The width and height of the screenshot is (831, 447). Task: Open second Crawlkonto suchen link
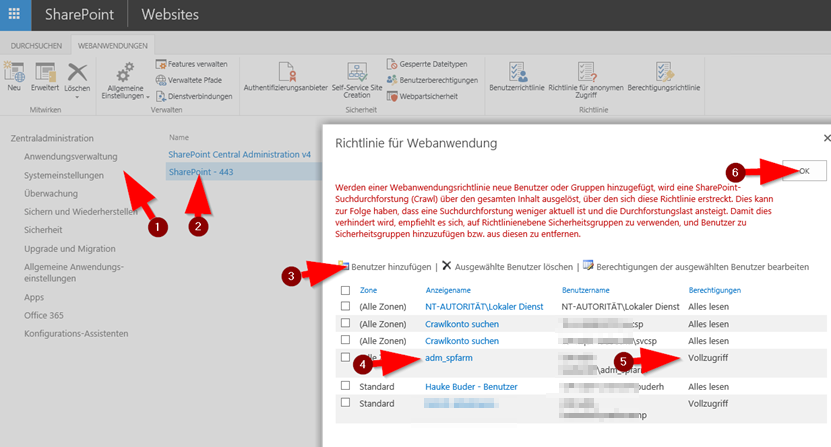click(x=462, y=341)
